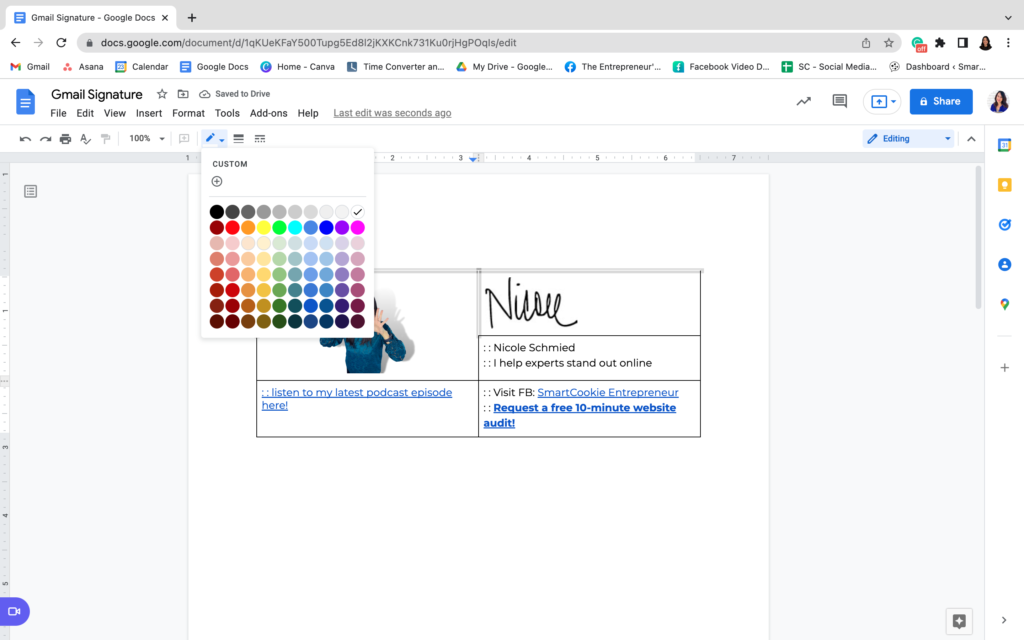The width and height of the screenshot is (1024, 640).
Task: Click the browser address bar URL
Action: point(308,43)
